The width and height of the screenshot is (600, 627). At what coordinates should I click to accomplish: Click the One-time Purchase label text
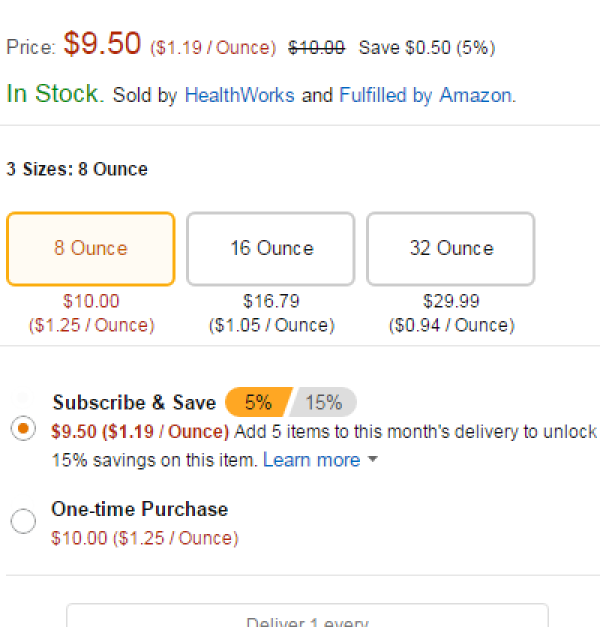point(140,509)
